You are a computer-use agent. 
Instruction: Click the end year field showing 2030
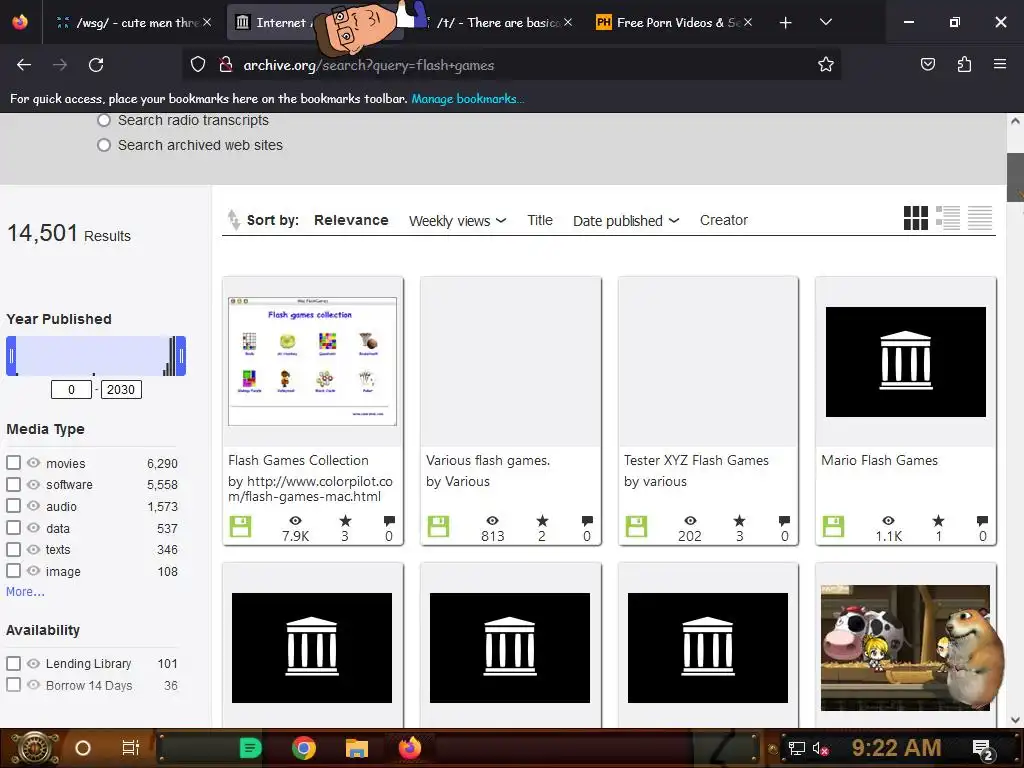pyautogui.click(x=121, y=389)
